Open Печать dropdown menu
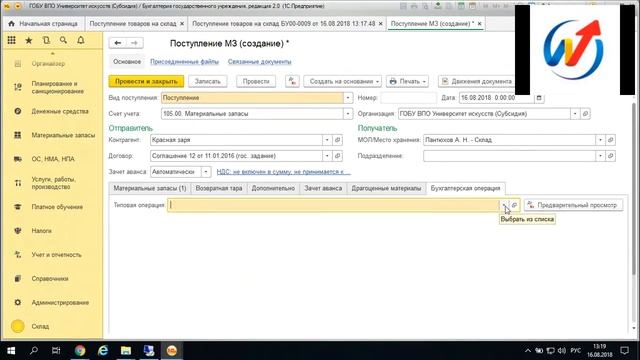640x360 pixels. pos(407,81)
